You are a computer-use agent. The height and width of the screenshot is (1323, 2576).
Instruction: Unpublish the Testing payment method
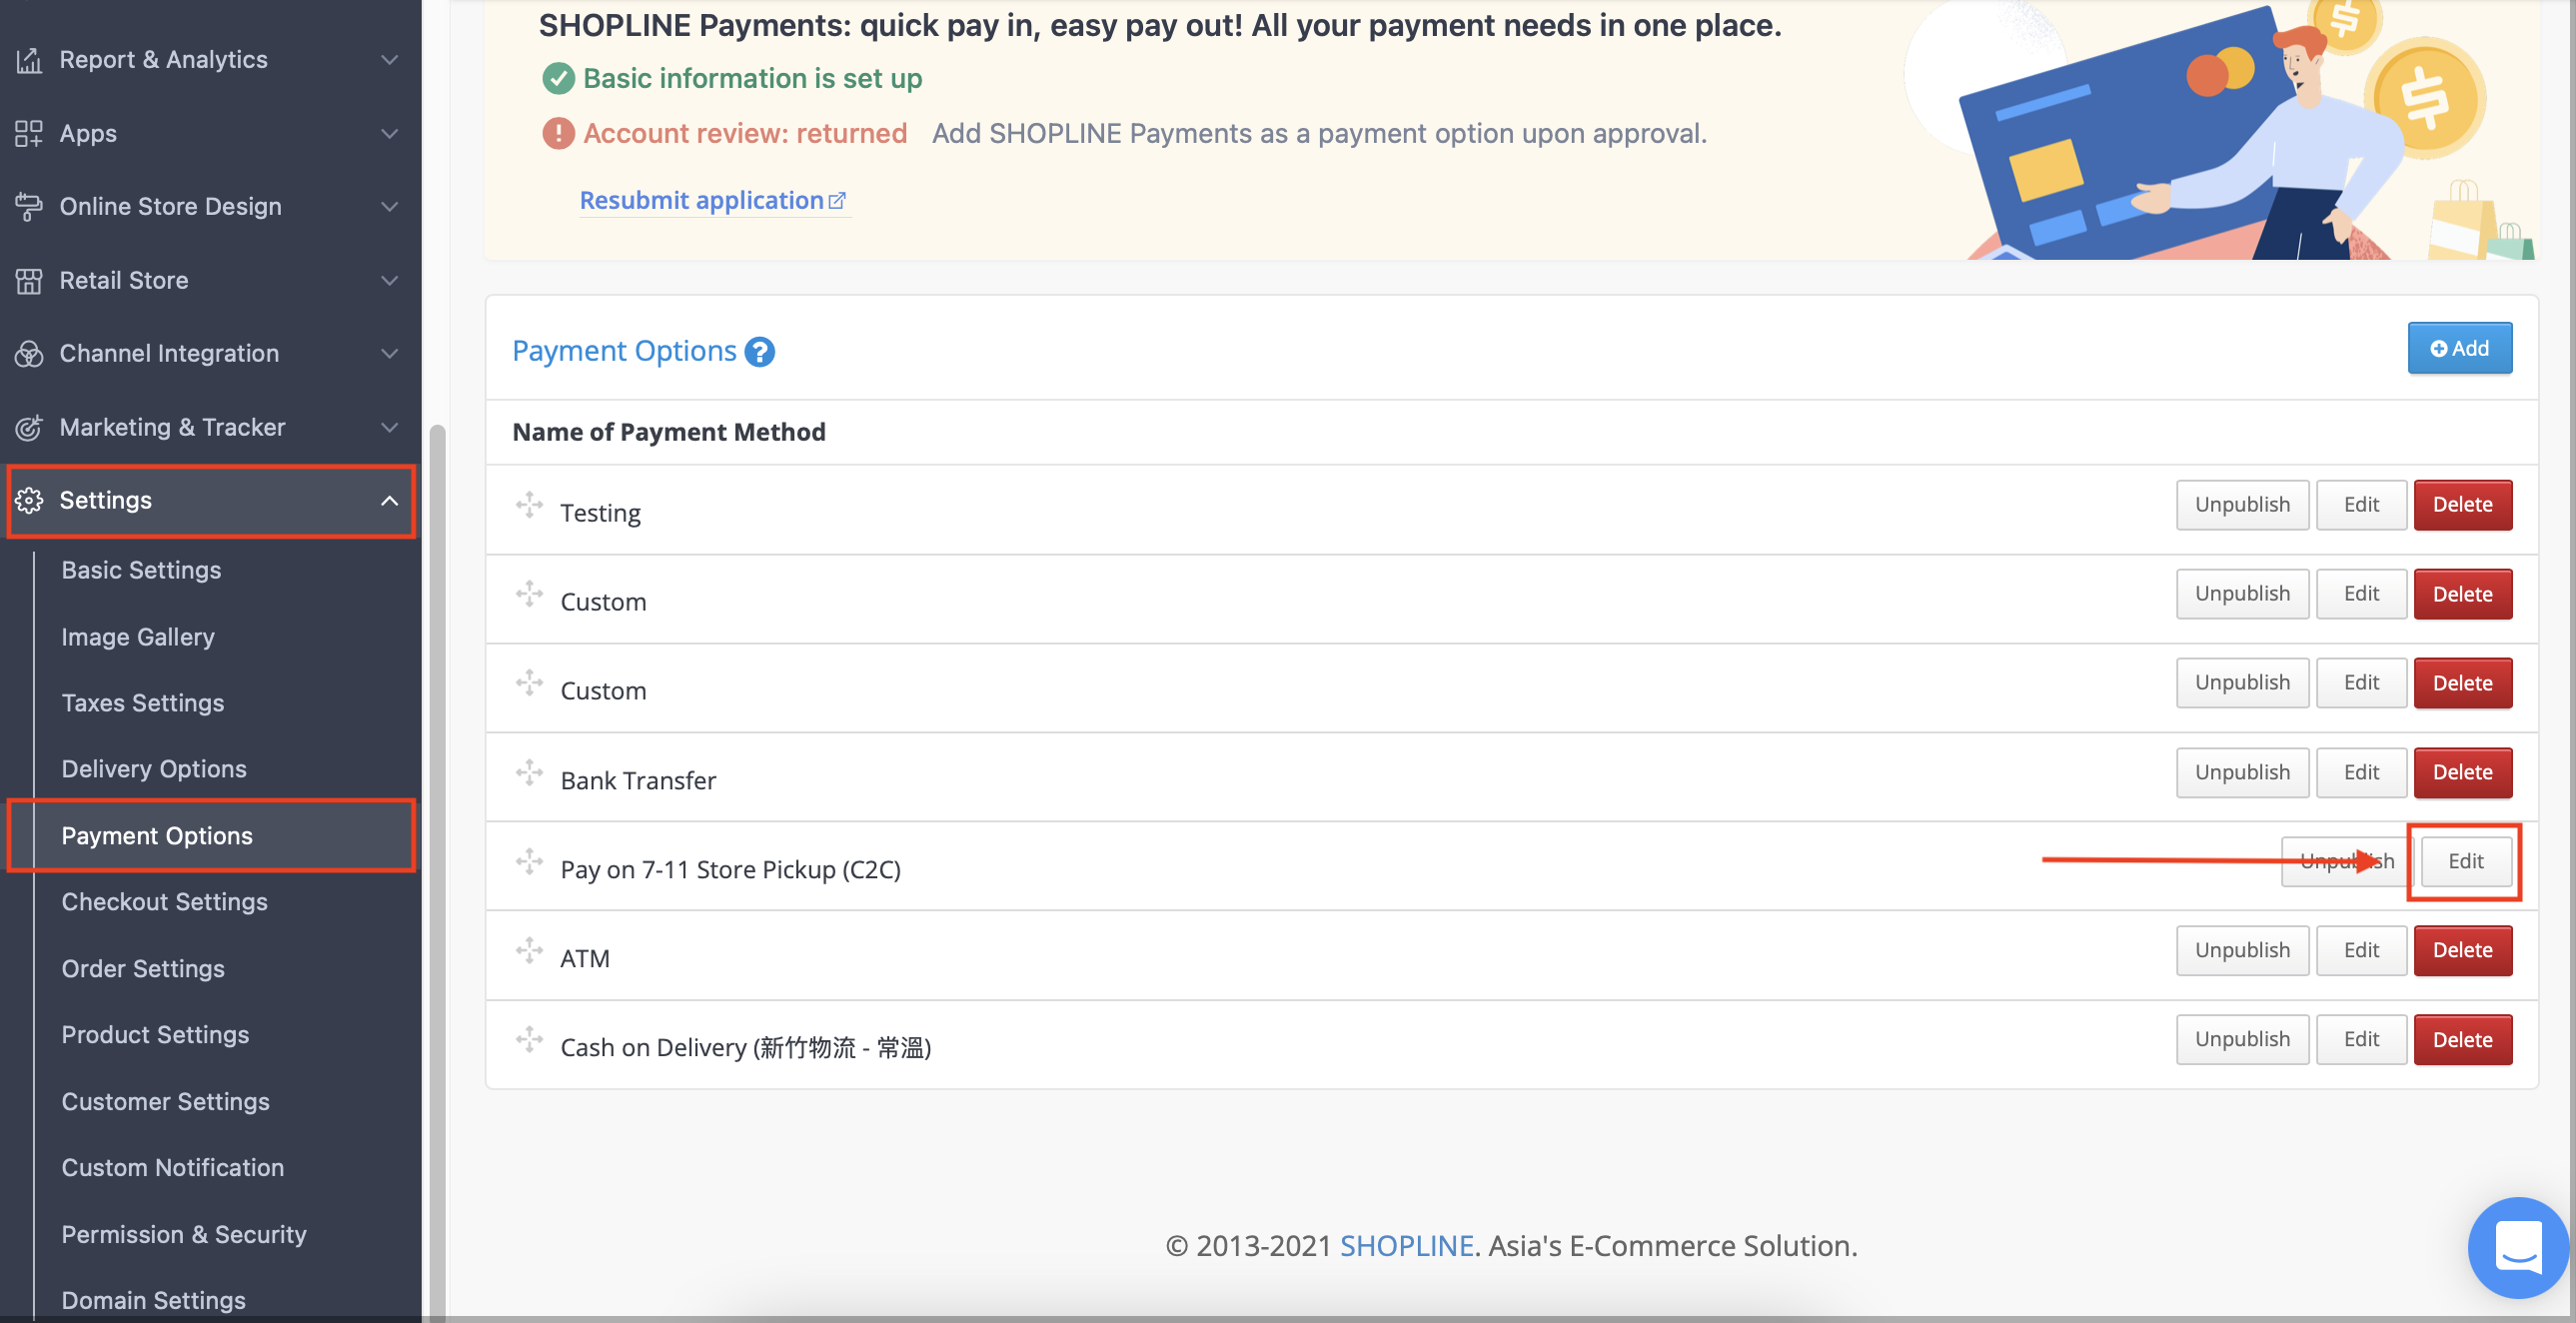coord(2242,505)
